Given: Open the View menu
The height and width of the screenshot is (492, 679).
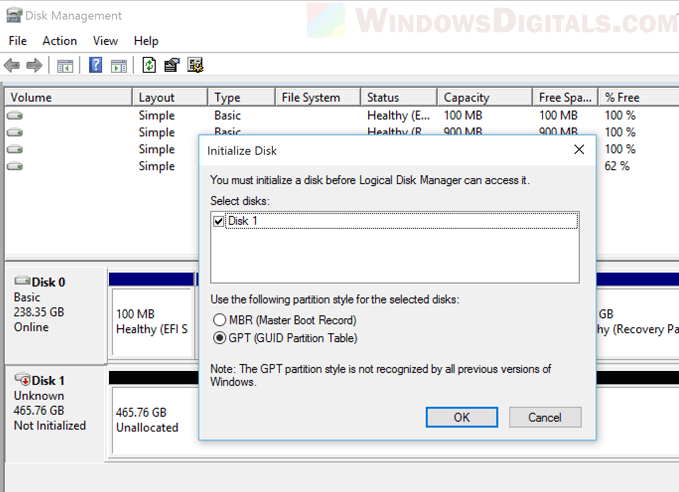Looking at the screenshot, I should 105,41.
